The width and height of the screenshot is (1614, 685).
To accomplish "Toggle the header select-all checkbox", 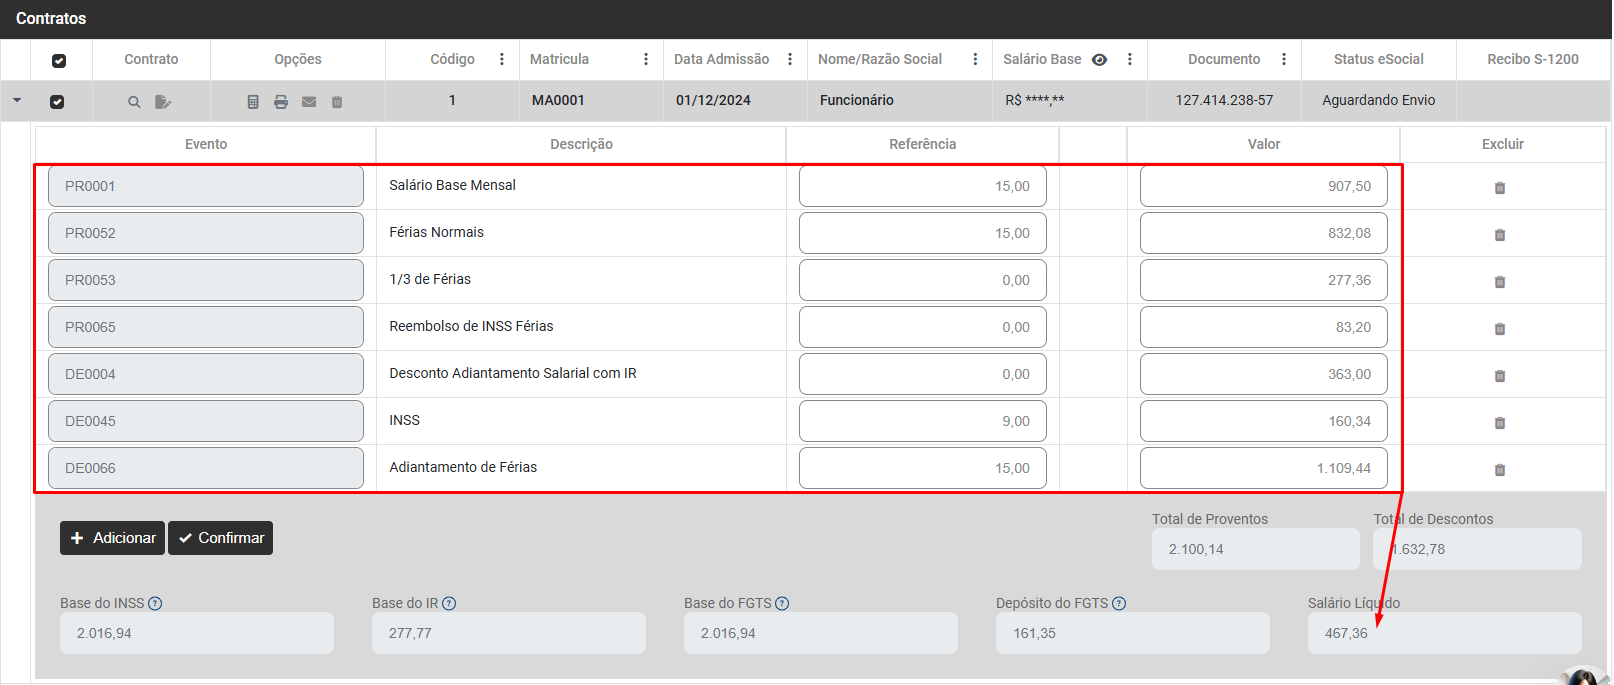I will [x=59, y=61].
